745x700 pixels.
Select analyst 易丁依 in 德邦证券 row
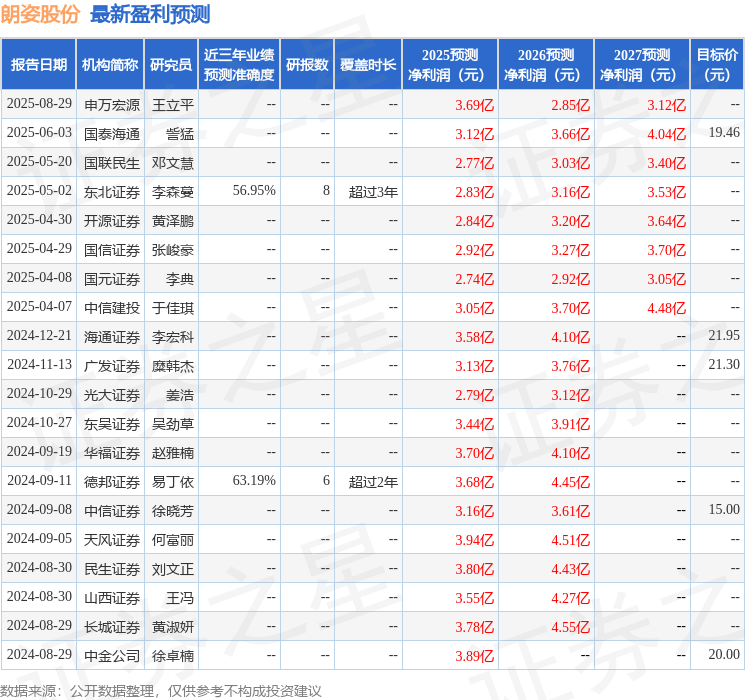172,482
